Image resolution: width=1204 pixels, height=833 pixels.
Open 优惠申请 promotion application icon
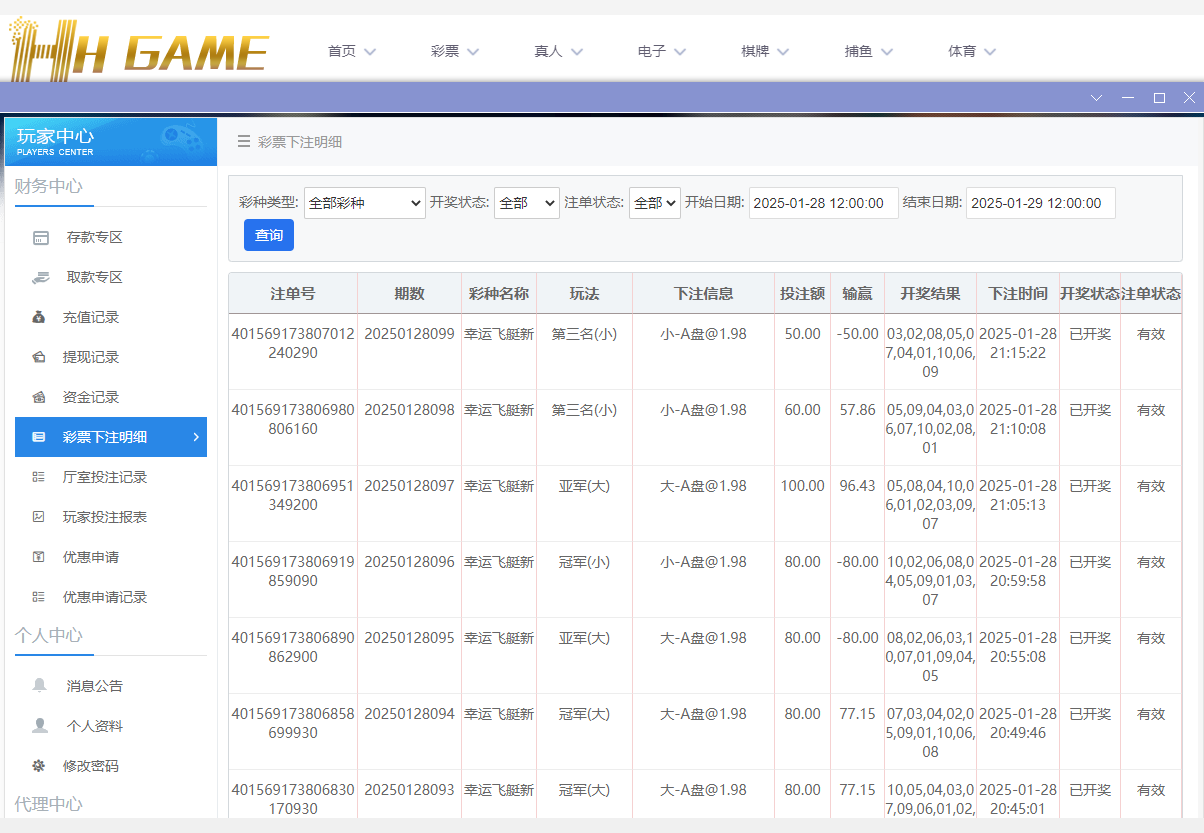pyautogui.click(x=37, y=557)
